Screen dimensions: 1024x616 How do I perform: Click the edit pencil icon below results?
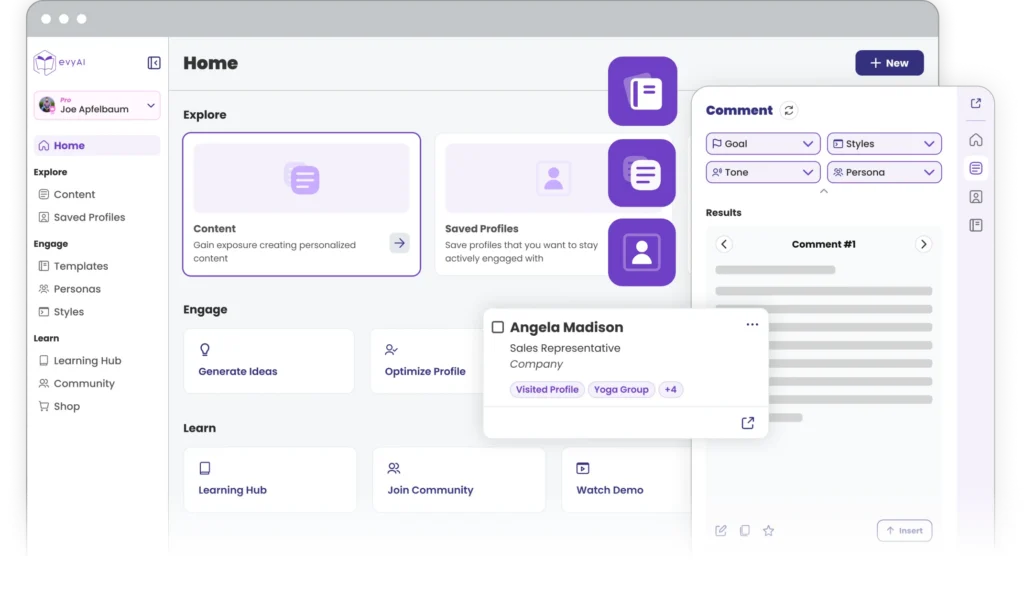(721, 531)
